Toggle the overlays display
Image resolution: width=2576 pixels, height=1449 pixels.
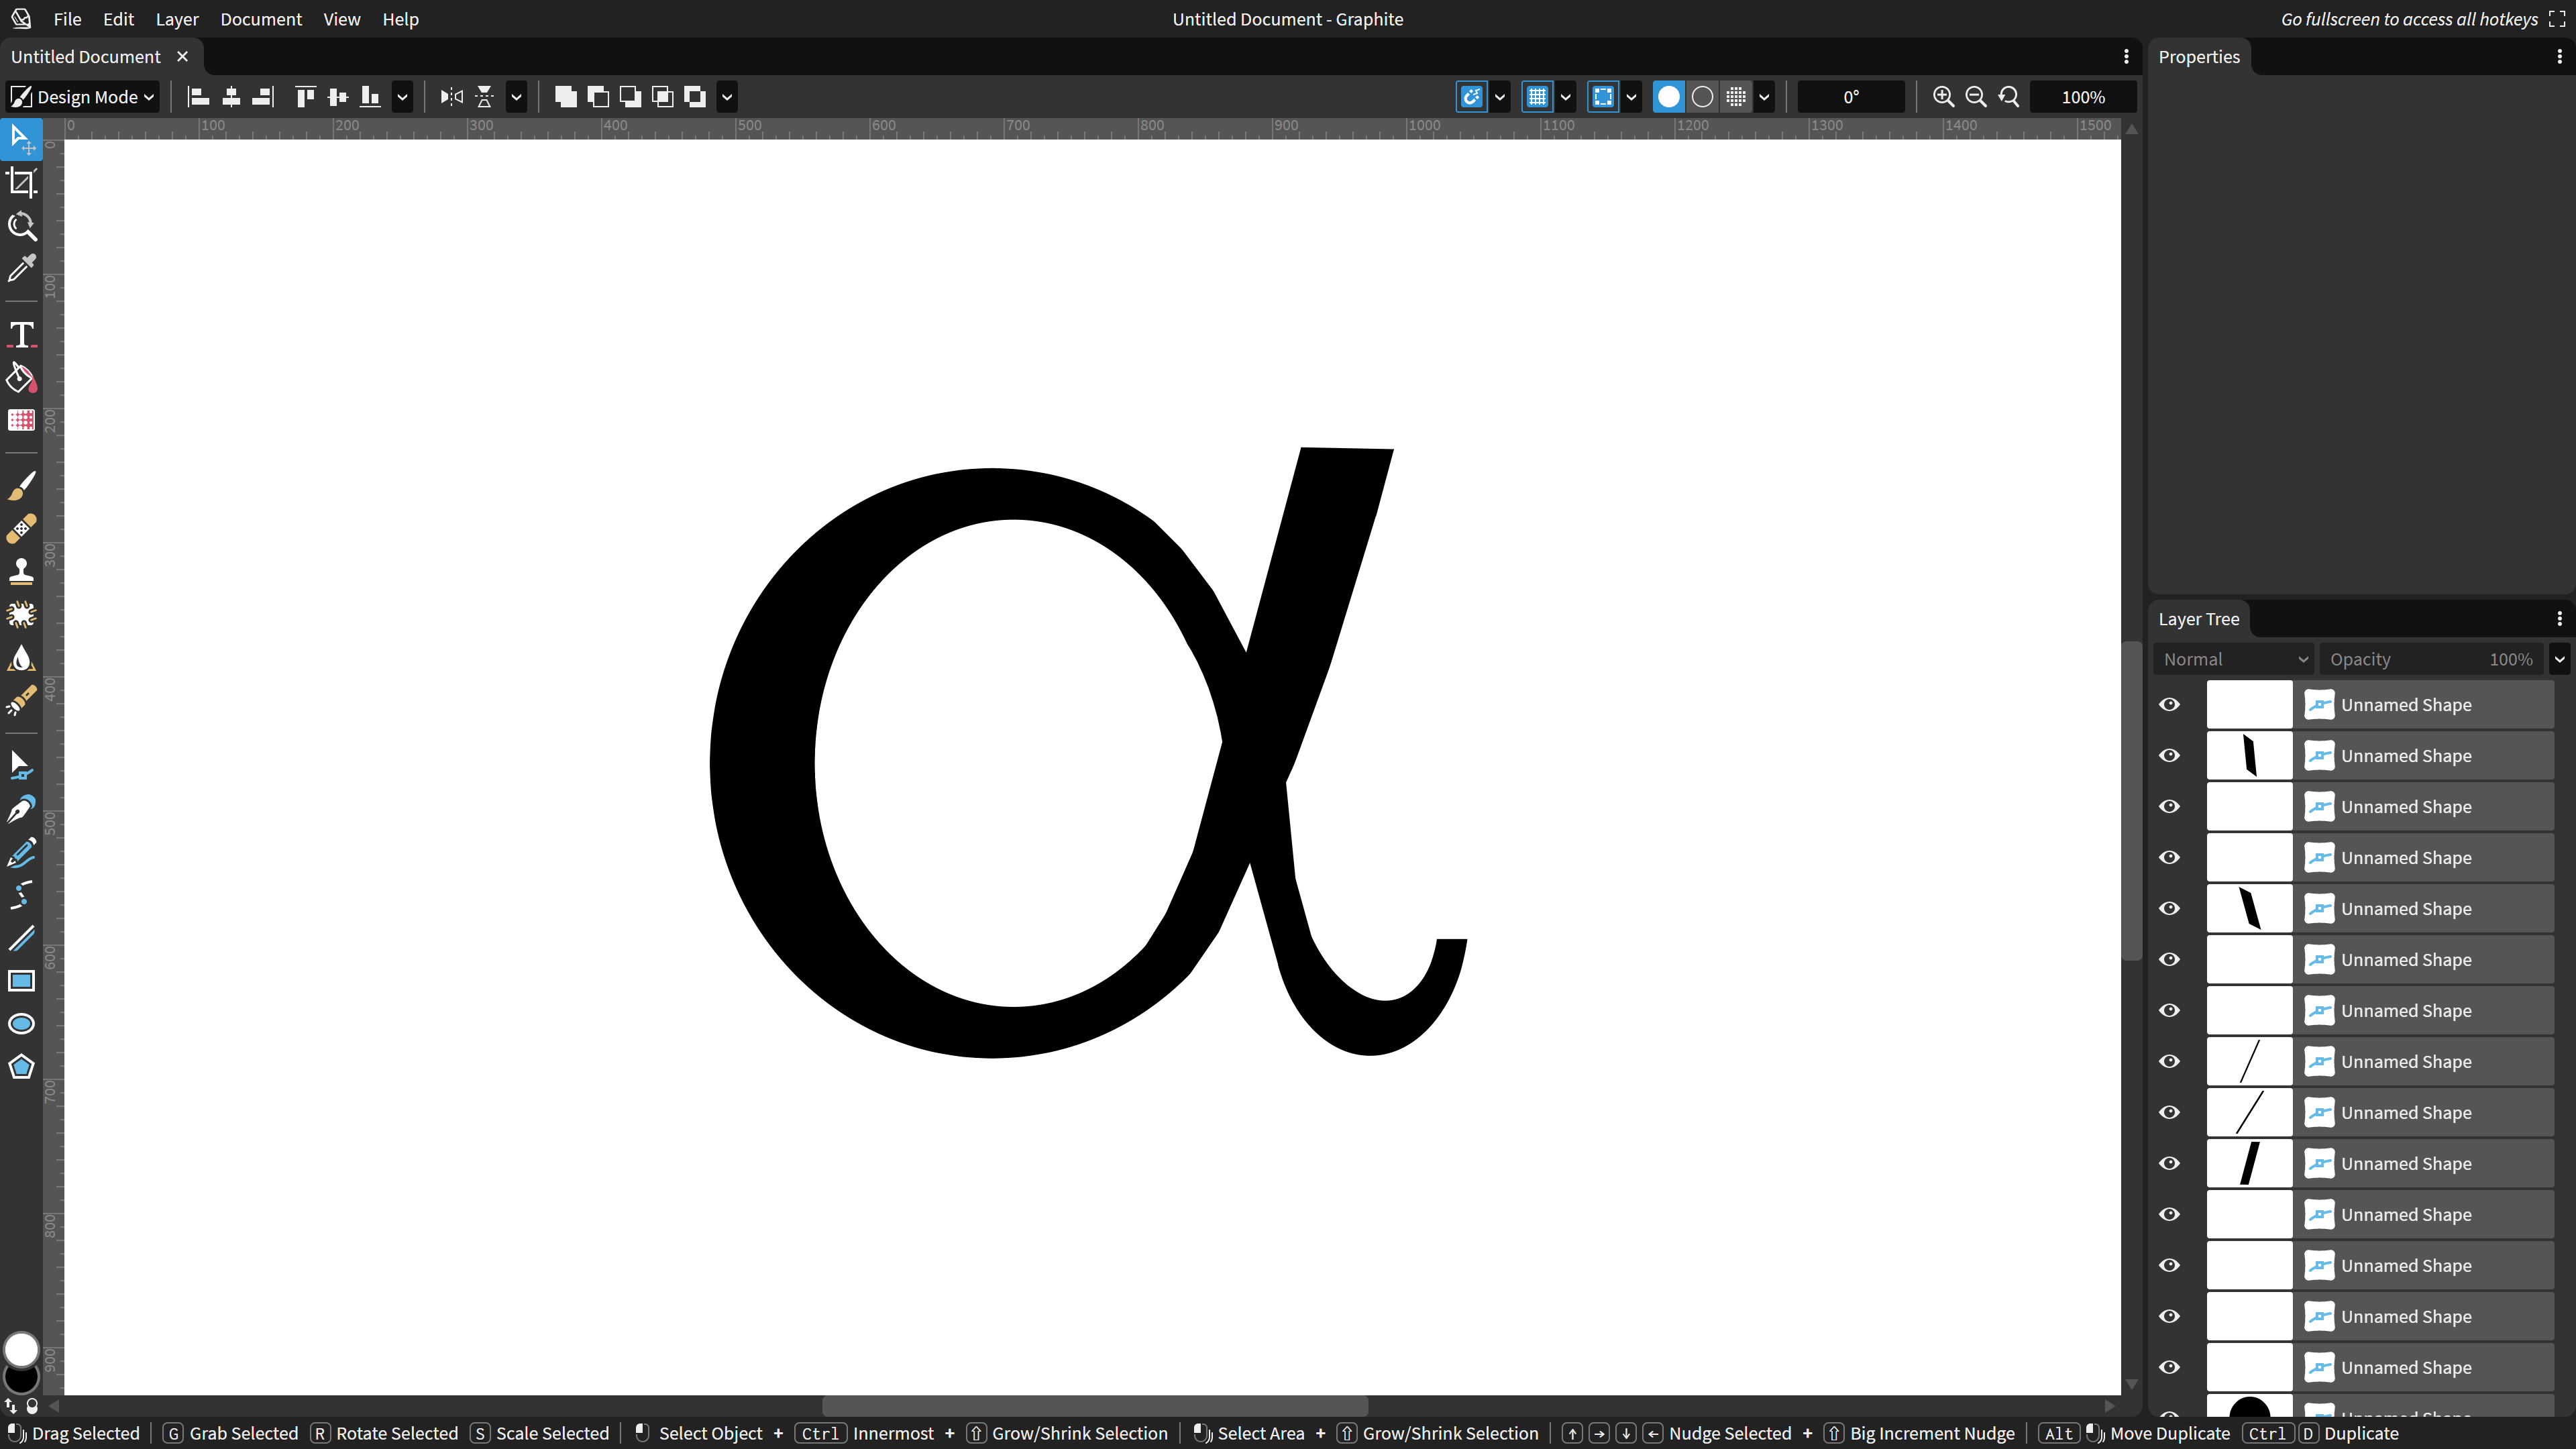(x=1603, y=97)
